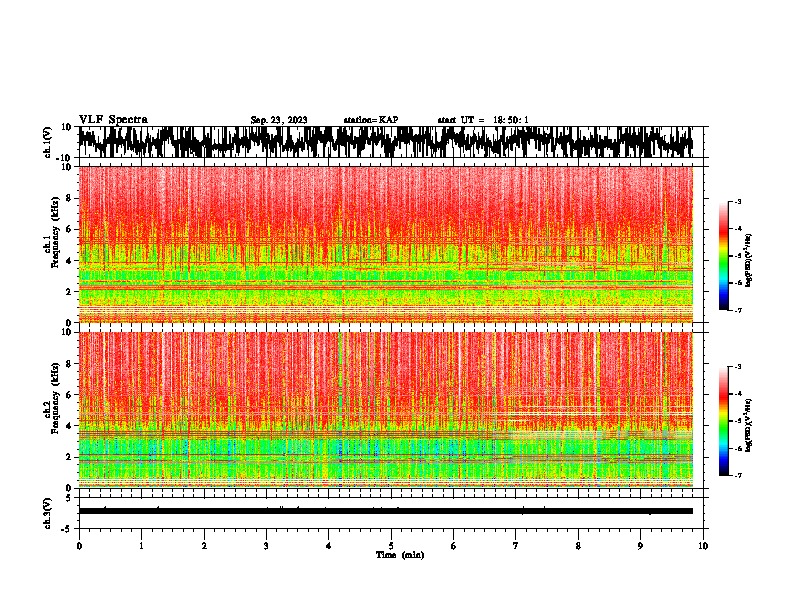792x612 pixels.
Task: Click the "station=KAP" label
Action: coord(371,120)
